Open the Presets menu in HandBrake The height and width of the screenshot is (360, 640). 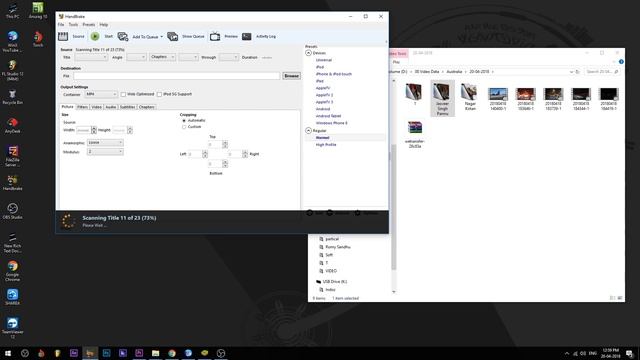point(89,25)
